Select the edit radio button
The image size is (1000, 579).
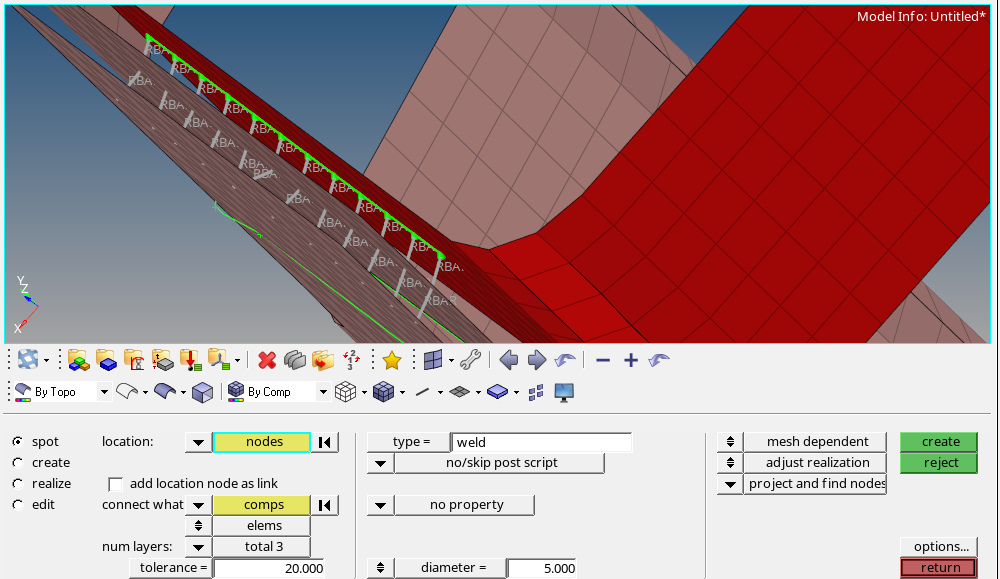[x=17, y=504]
